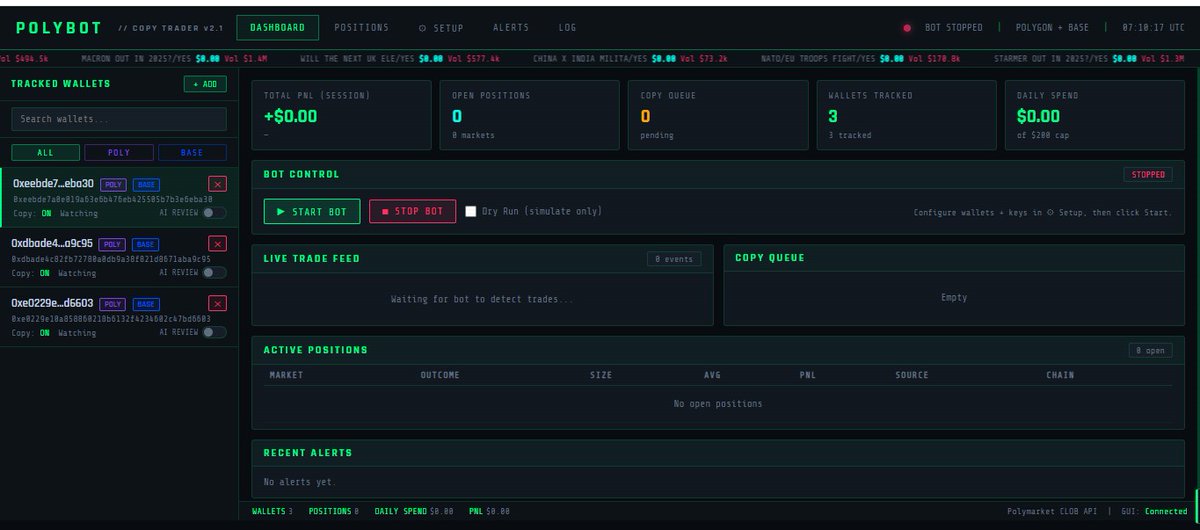Click the red bot status indicator dot

click(907, 28)
